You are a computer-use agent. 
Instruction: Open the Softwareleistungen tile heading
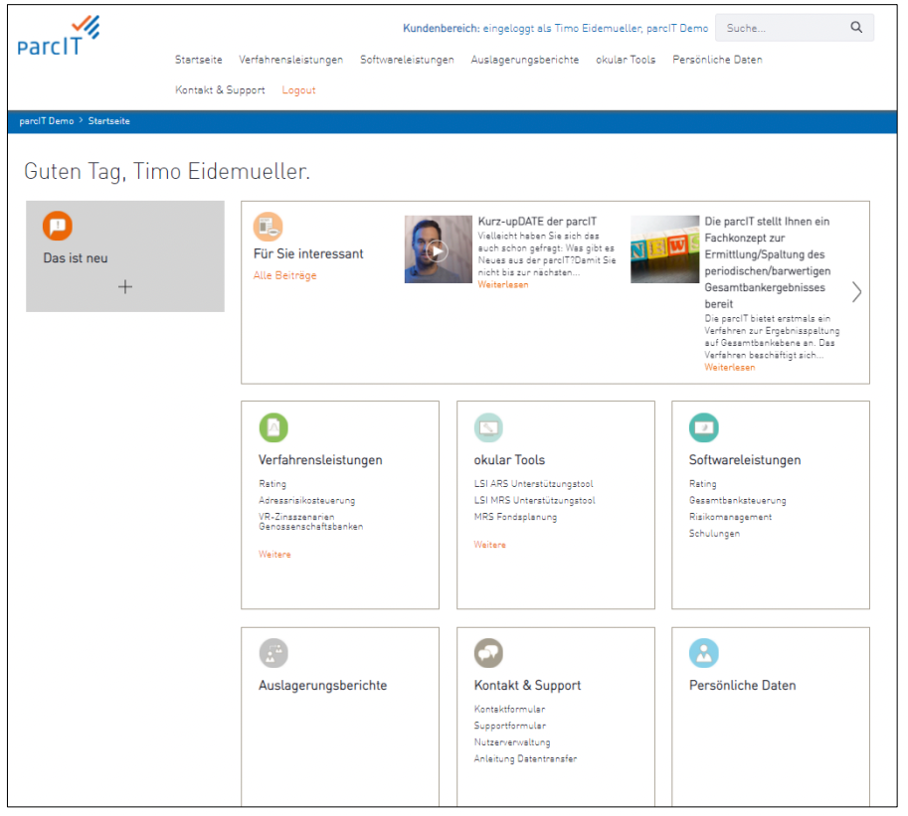(745, 460)
